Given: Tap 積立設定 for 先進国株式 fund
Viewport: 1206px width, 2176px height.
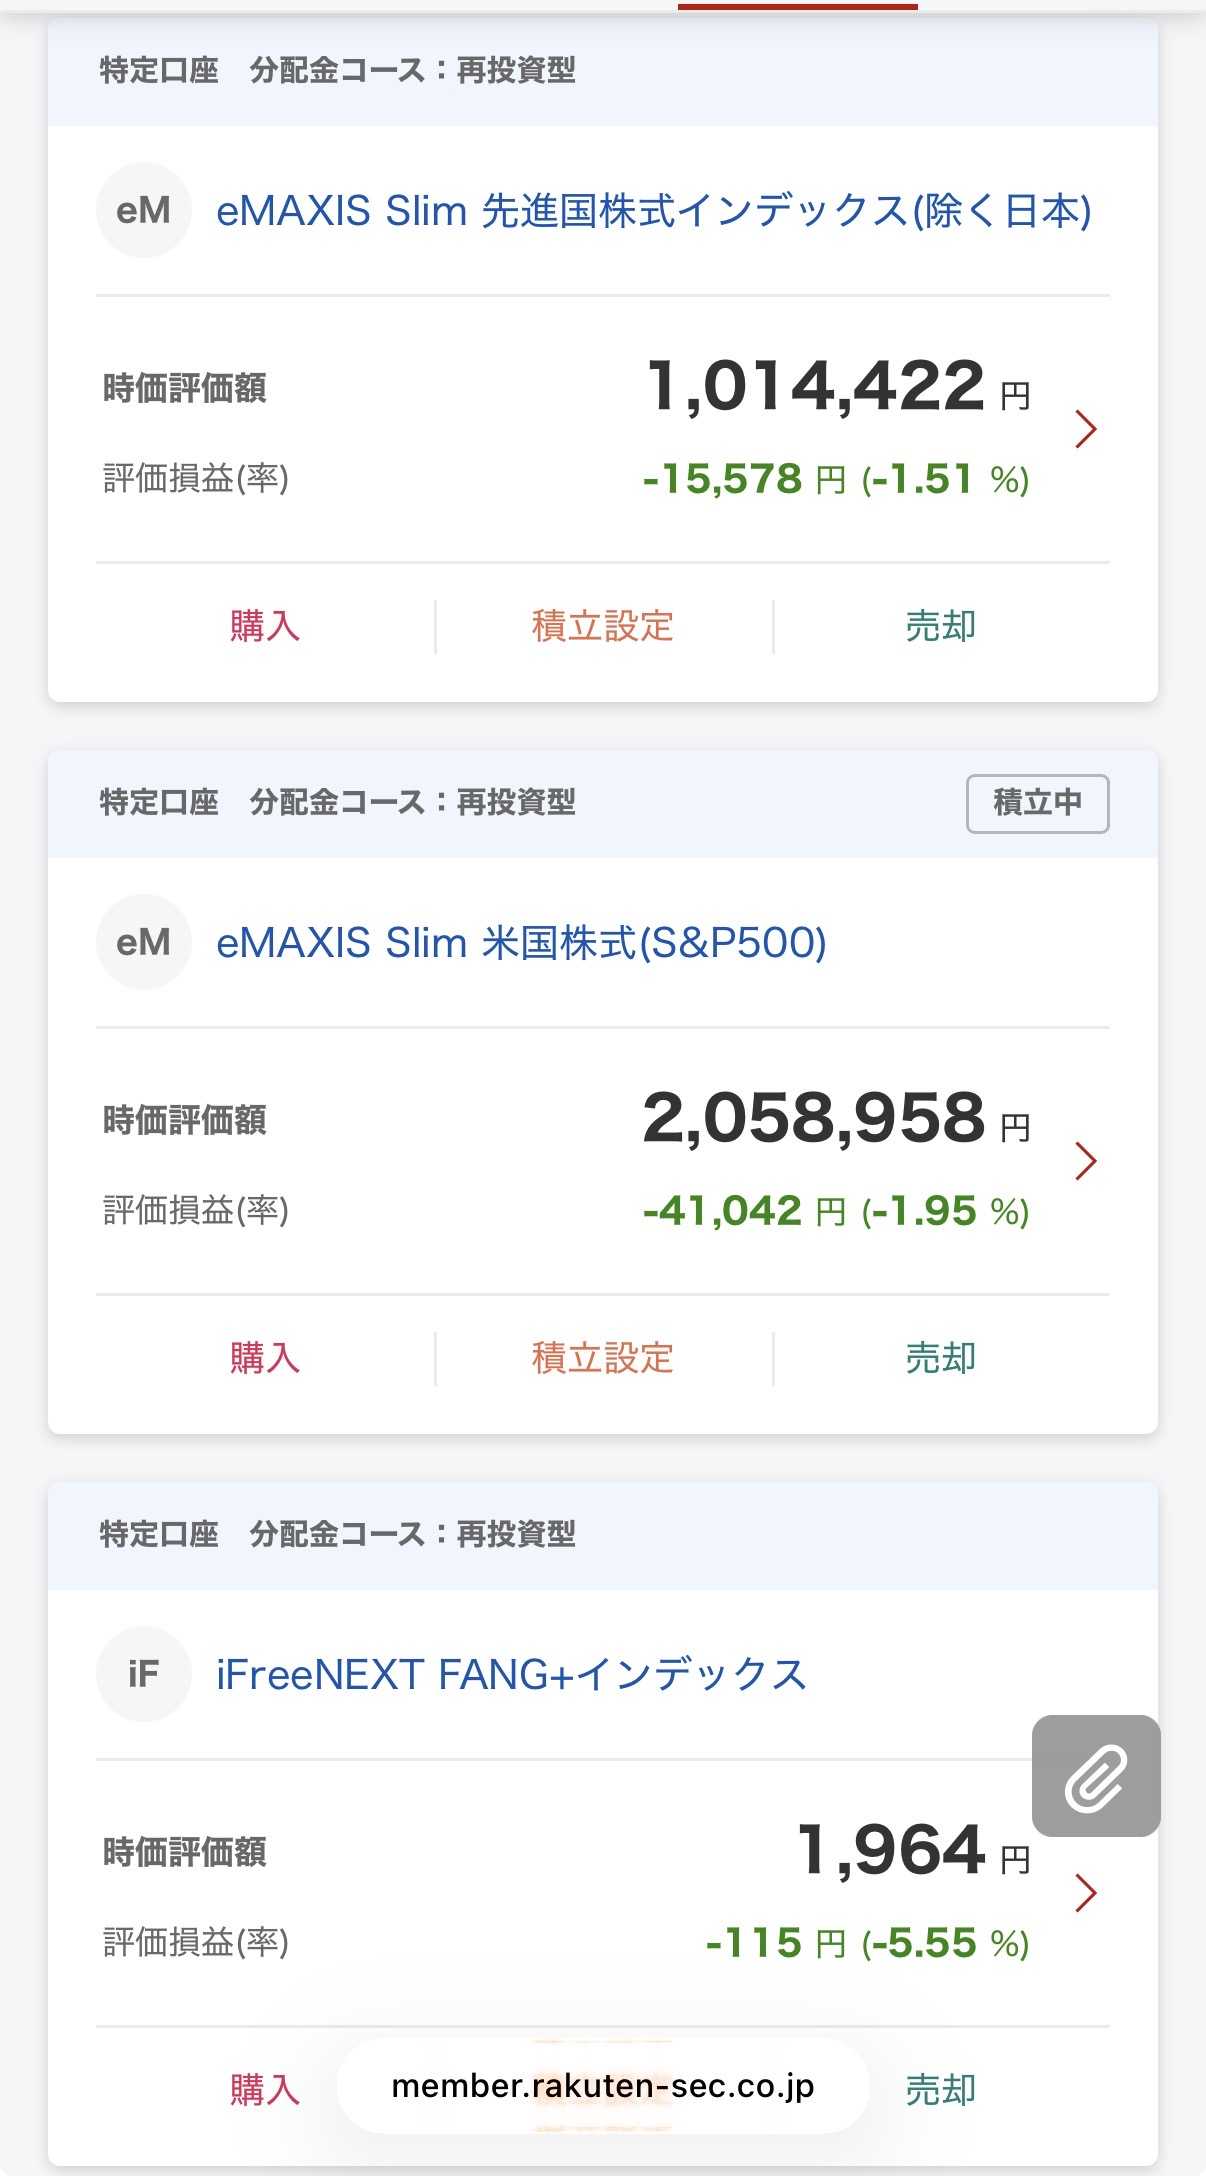Looking at the screenshot, I should coord(603,626).
